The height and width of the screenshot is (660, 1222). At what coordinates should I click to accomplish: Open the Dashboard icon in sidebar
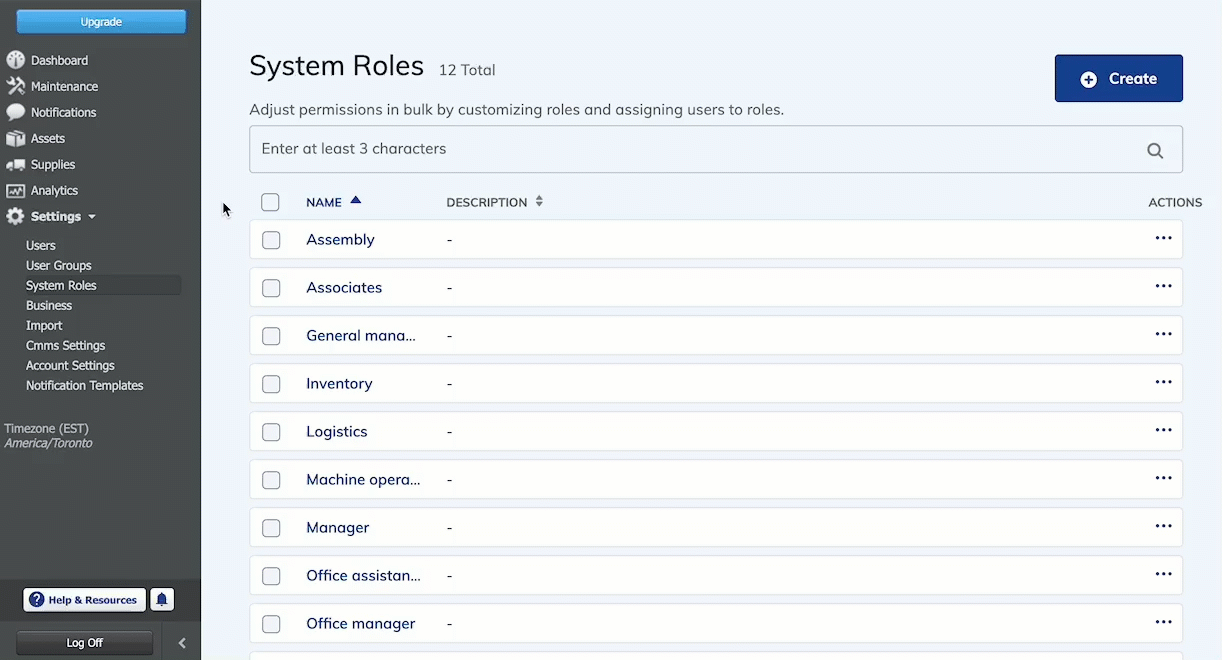point(15,60)
